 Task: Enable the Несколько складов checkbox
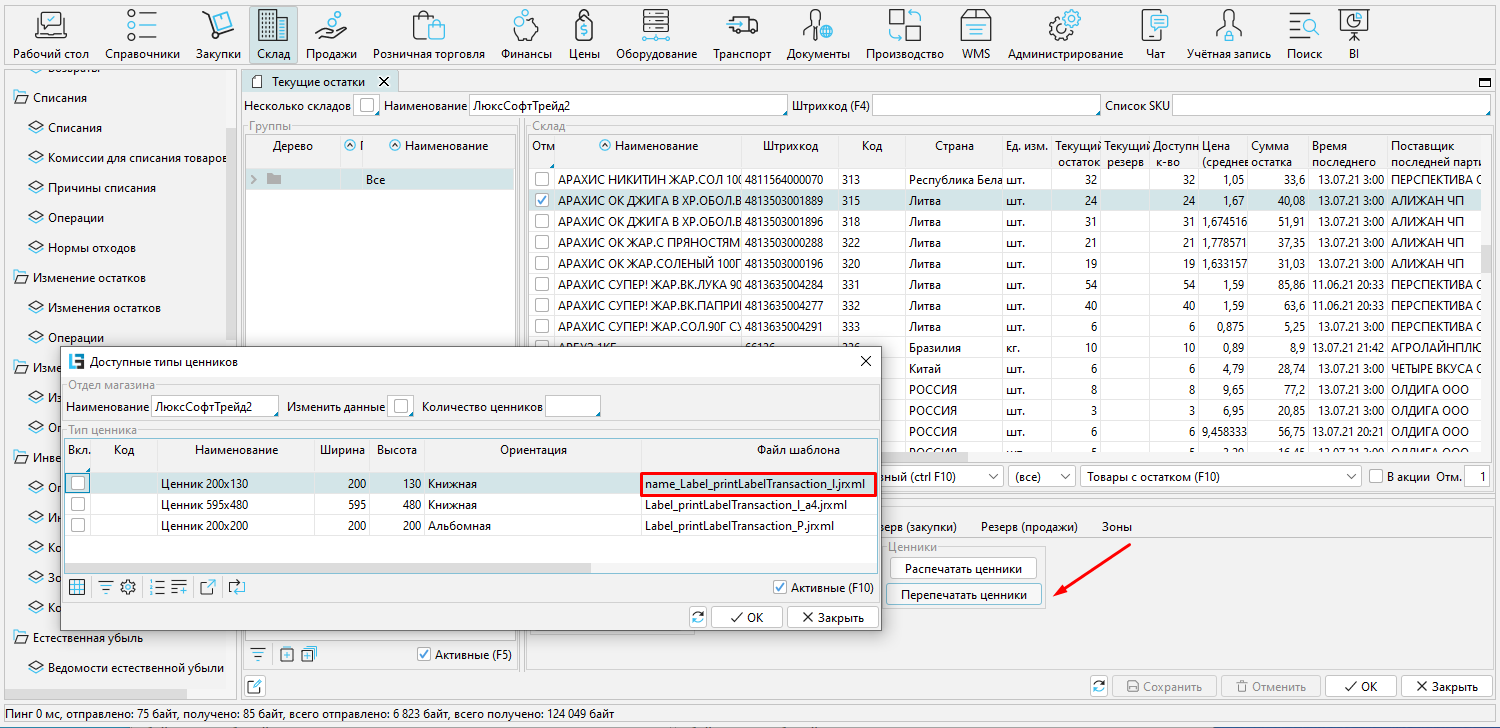pos(368,105)
